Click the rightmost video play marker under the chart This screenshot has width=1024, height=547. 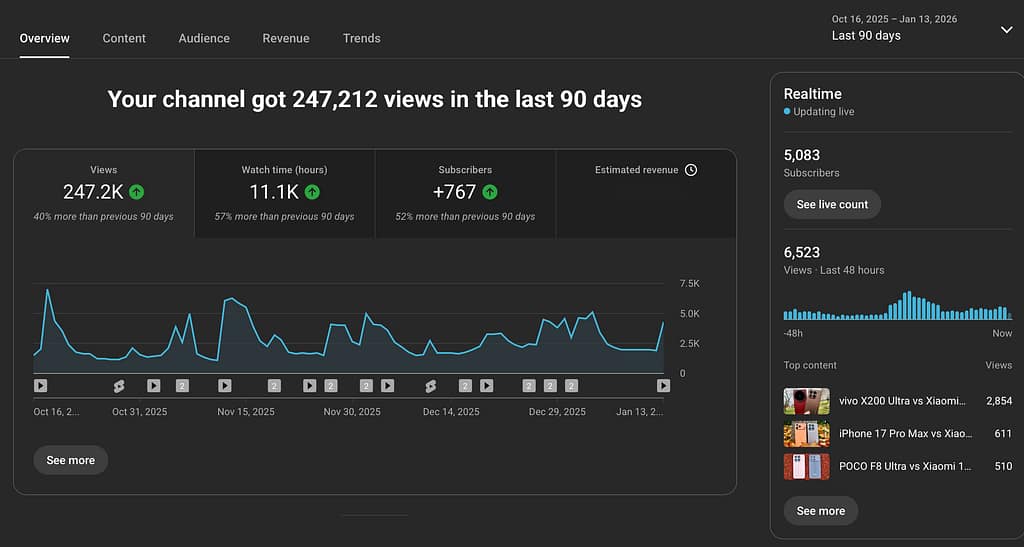(663, 385)
